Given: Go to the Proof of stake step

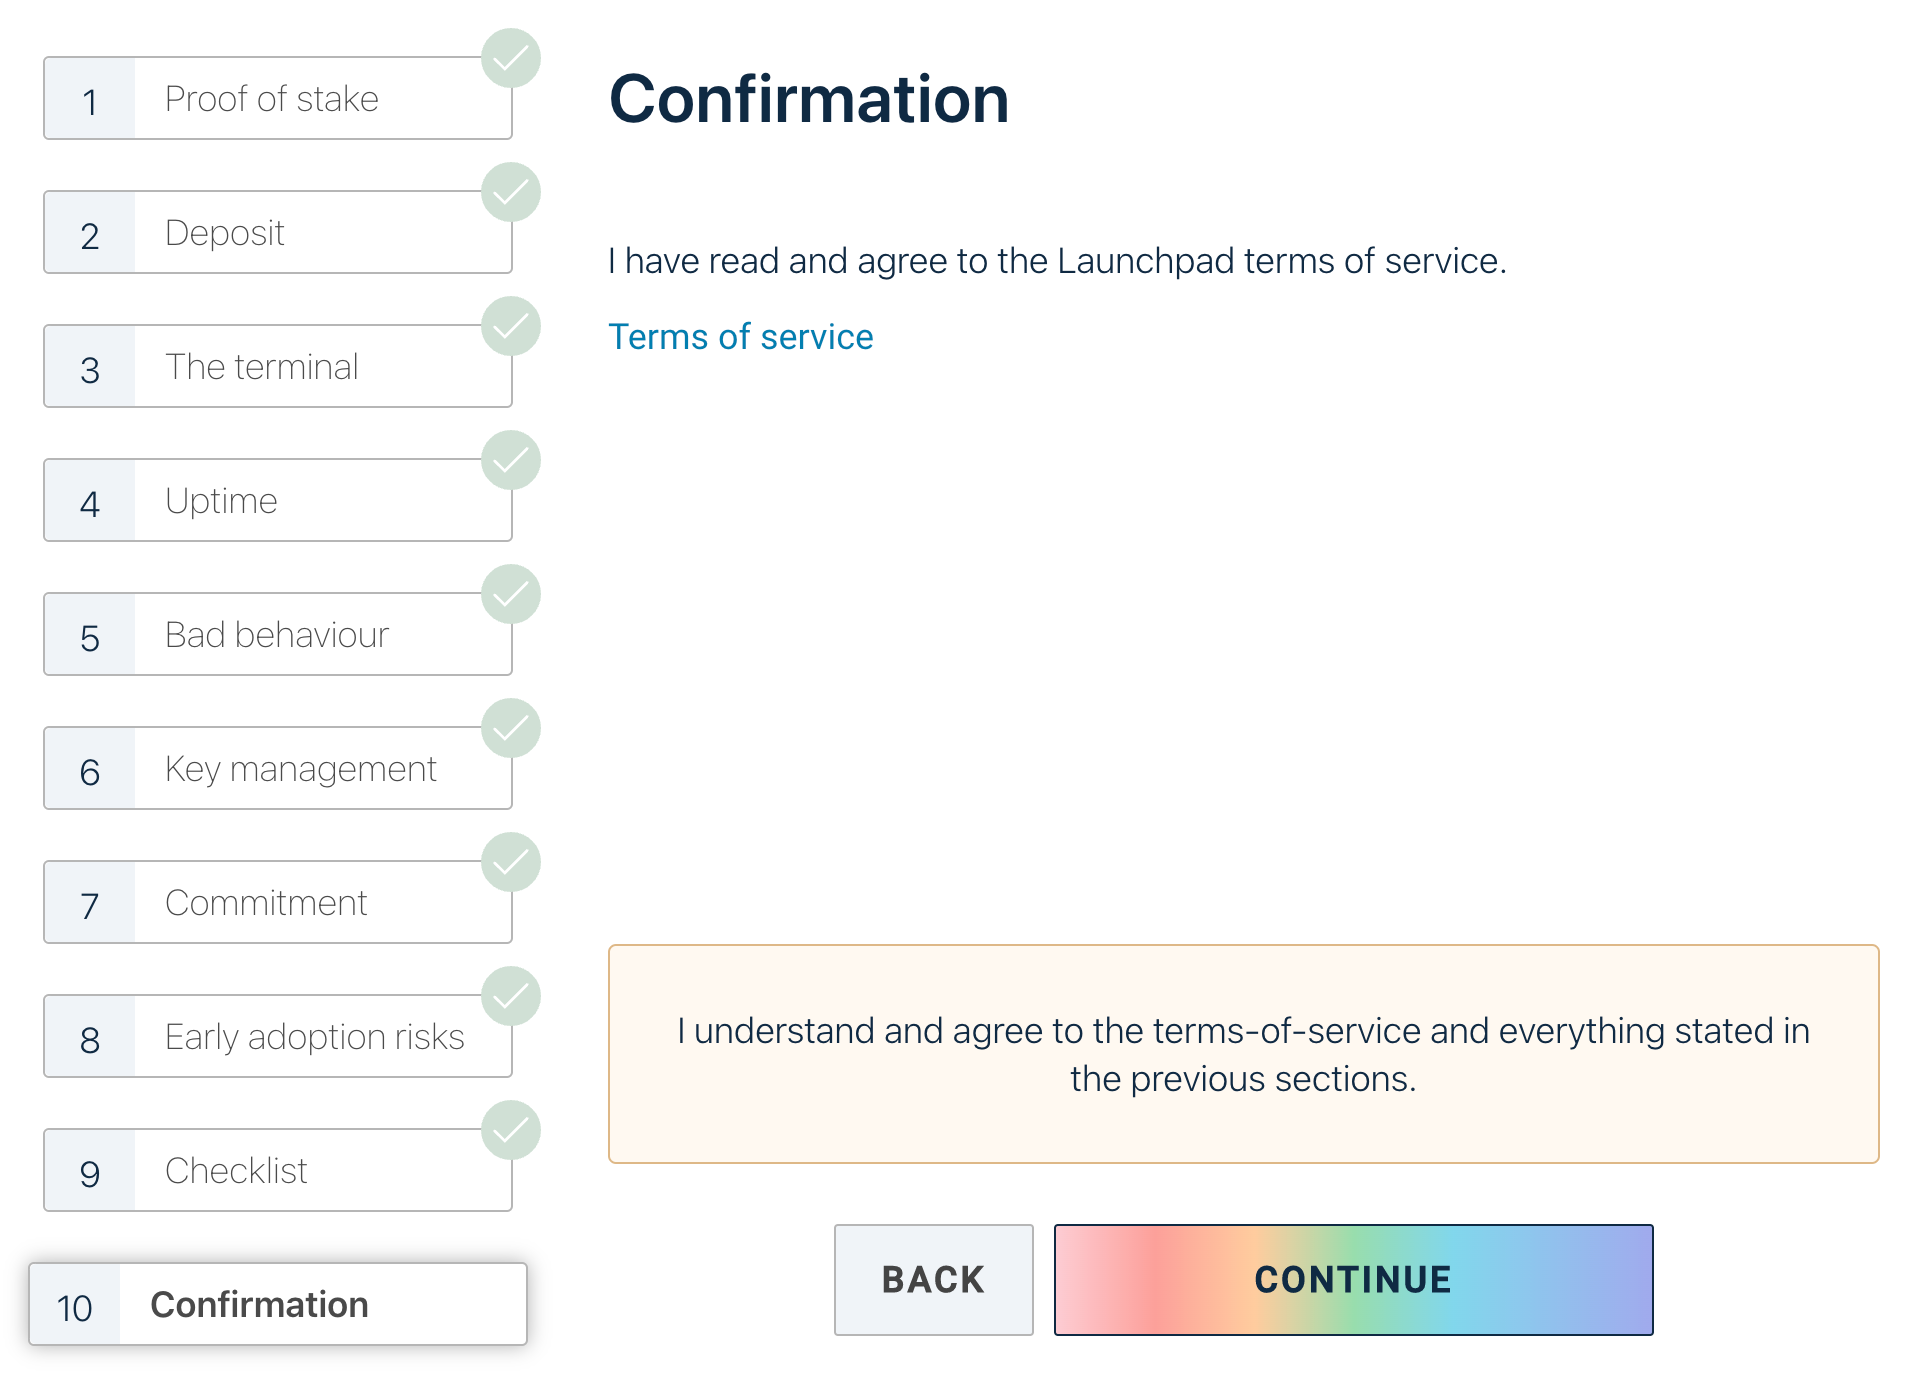Looking at the screenshot, I should click(x=278, y=99).
